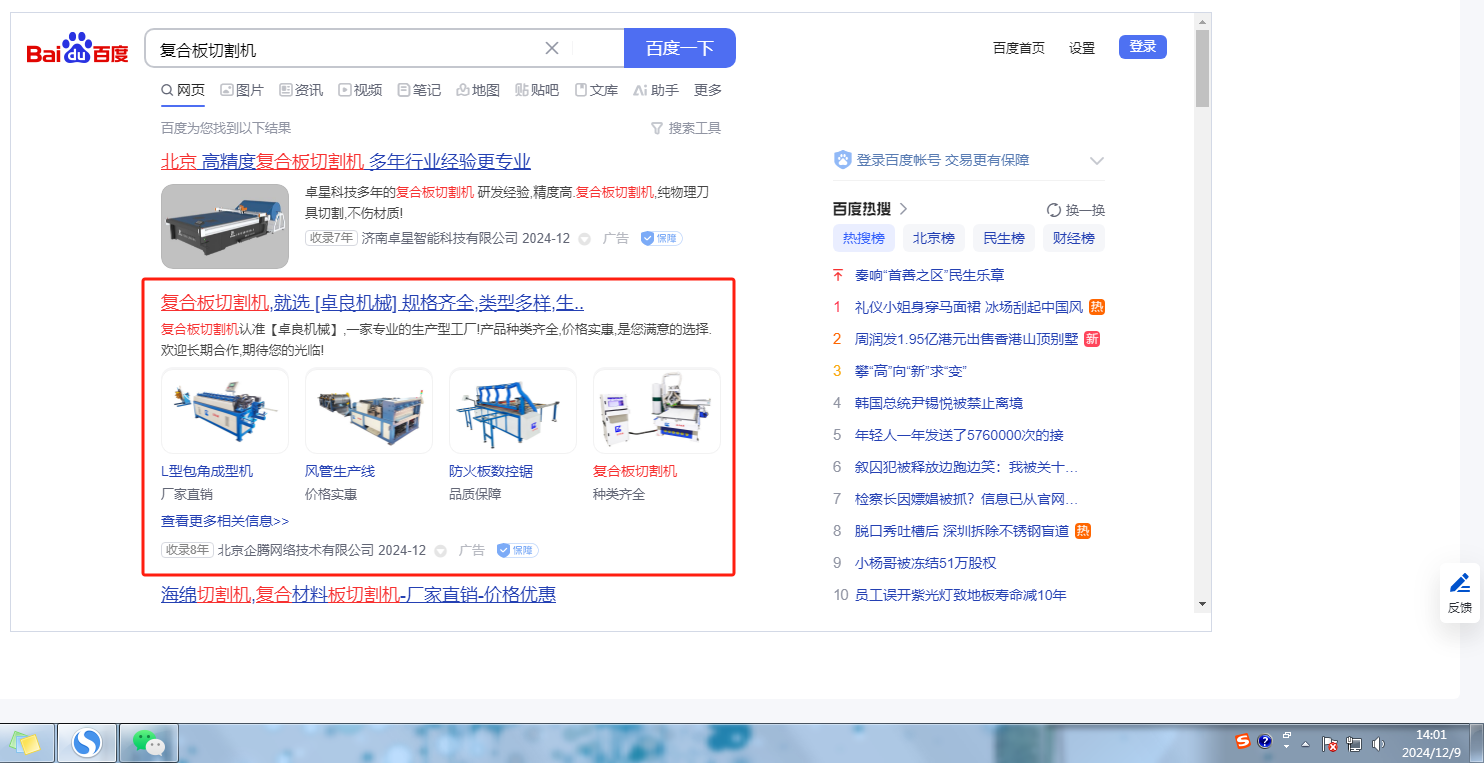Open the 海绵切割机,复合材料板切割机 result title

point(358,595)
